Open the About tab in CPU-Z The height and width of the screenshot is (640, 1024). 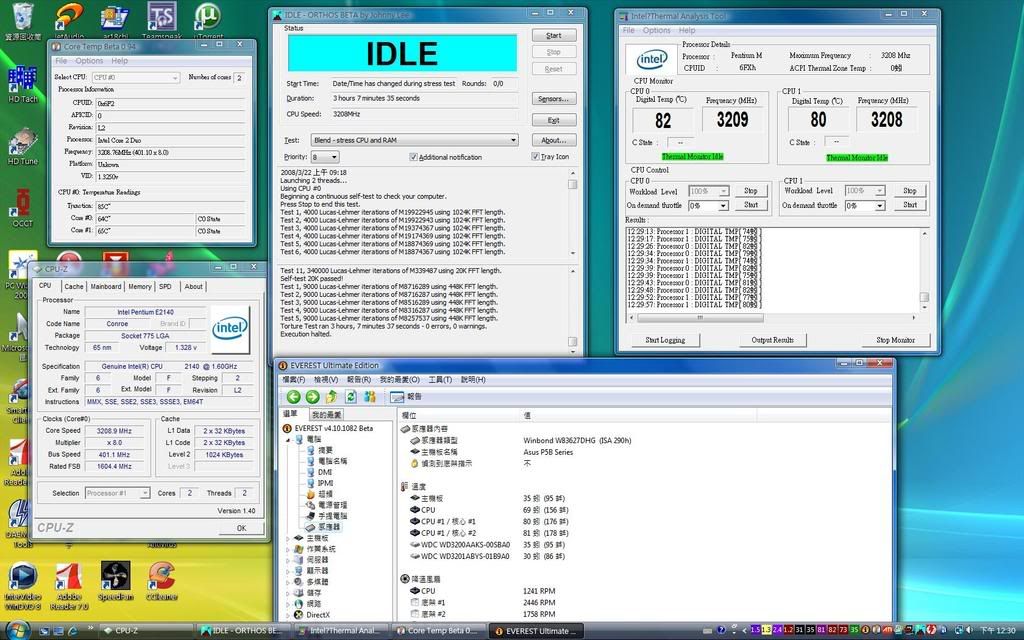point(193,287)
